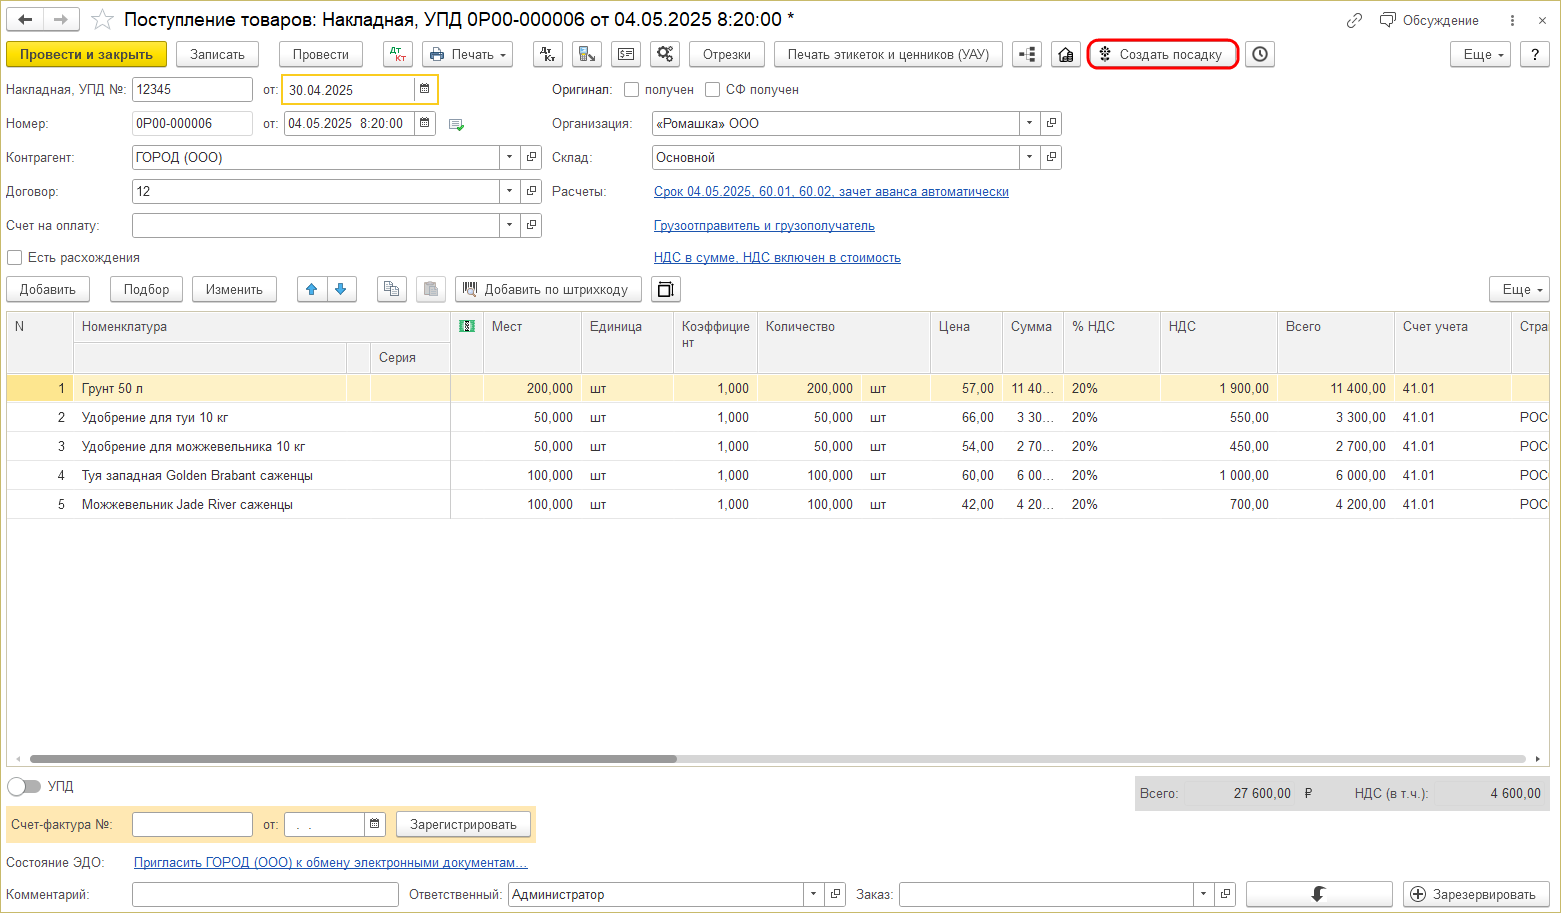Click the gear settings icon in toolbar

click(x=665, y=55)
